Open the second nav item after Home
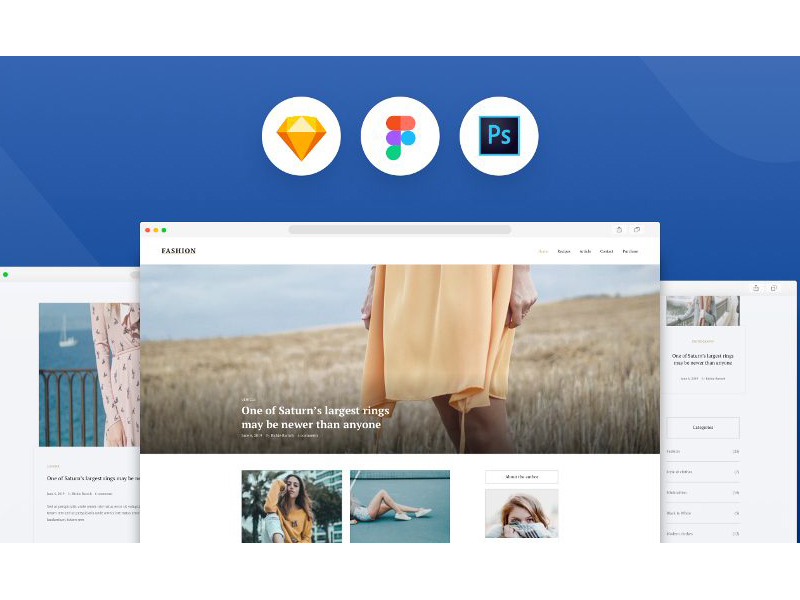This screenshot has height=600, width=800. coord(564,252)
